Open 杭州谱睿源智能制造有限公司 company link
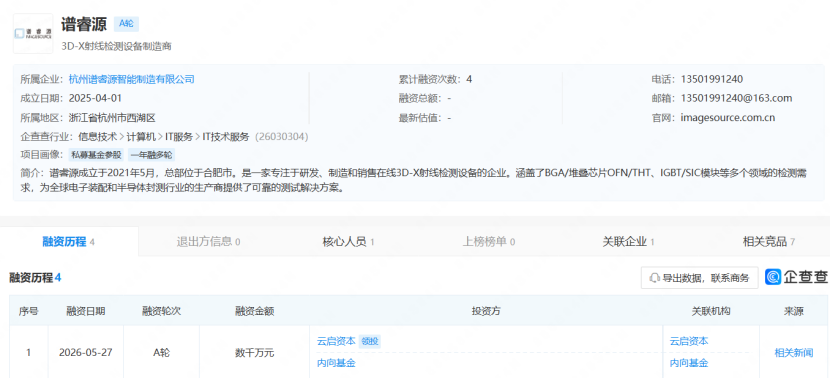The image size is (830, 379). pos(132,79)
